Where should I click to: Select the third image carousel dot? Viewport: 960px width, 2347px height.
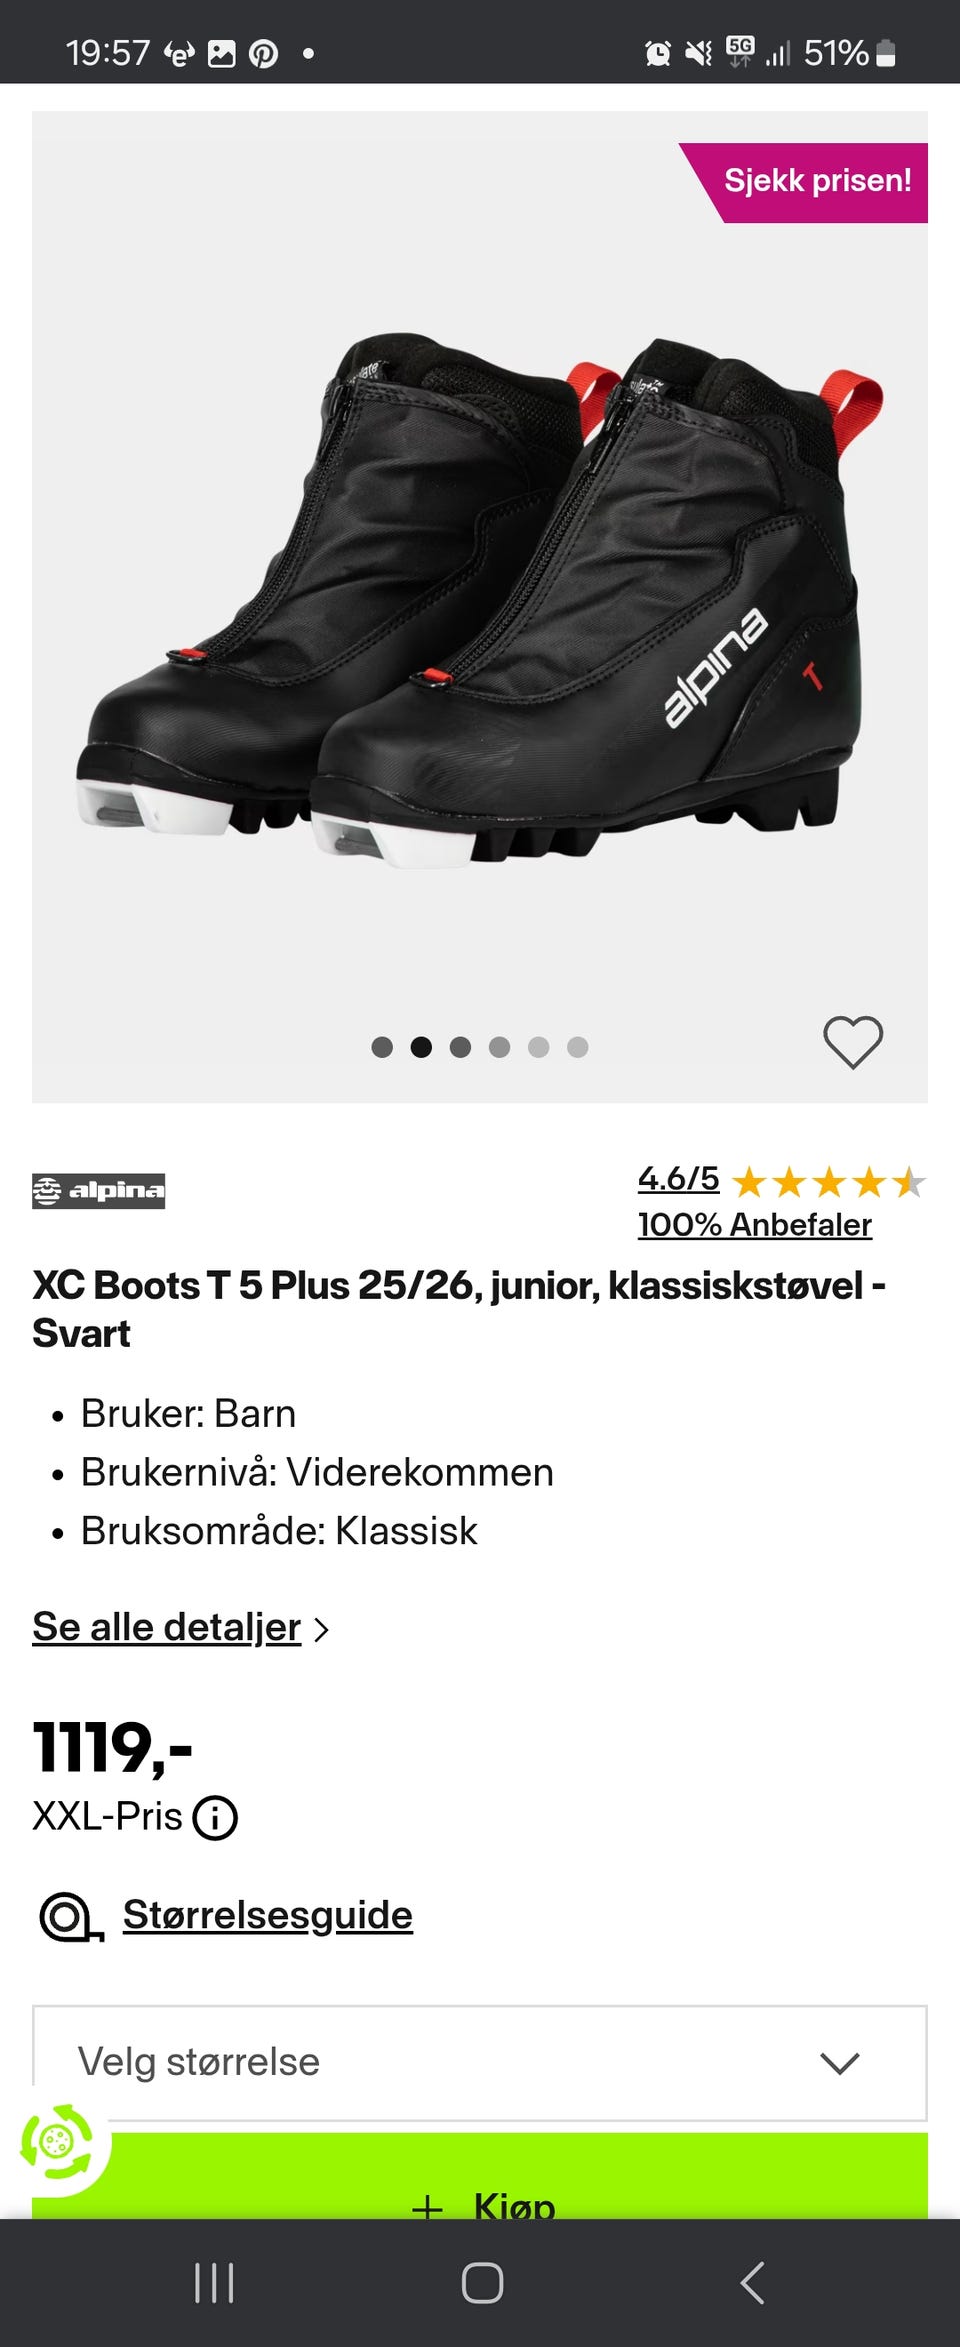(x=460, y=1047)
